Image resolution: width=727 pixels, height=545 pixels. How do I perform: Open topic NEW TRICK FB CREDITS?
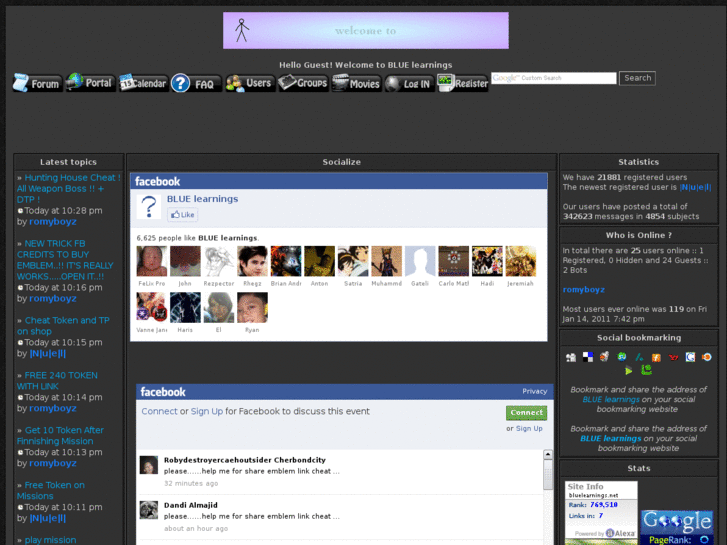pos(65,260)
